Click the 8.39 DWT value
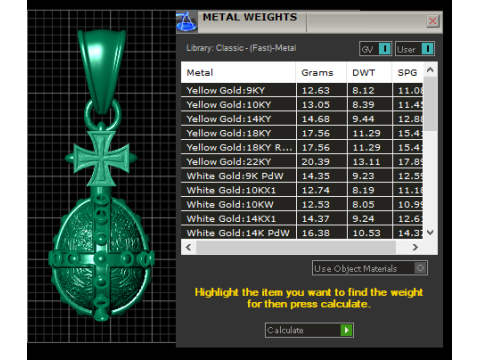Image resolution: width=480 pixels, height=360 pixels. [x=363, y=105]
